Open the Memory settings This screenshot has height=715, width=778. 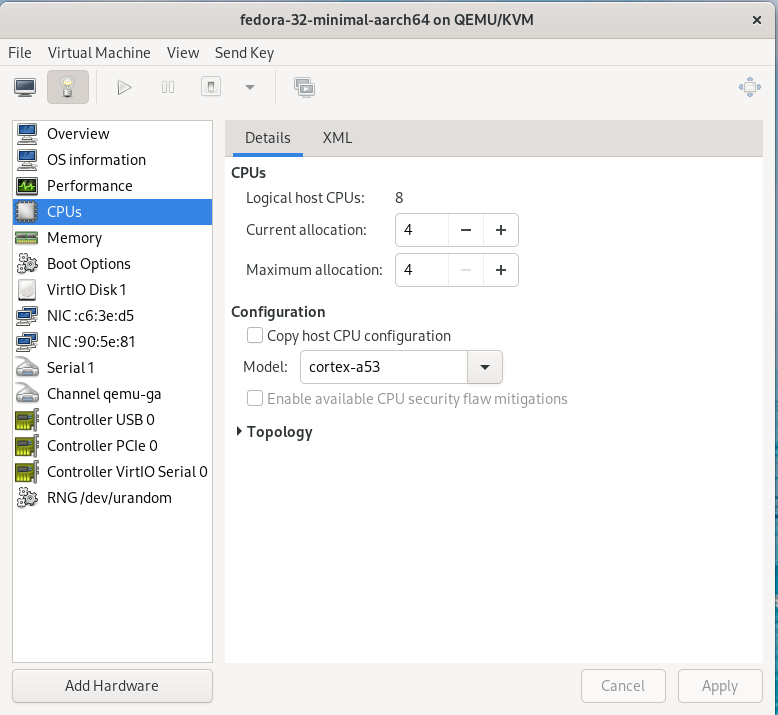(x=113, y=238)
